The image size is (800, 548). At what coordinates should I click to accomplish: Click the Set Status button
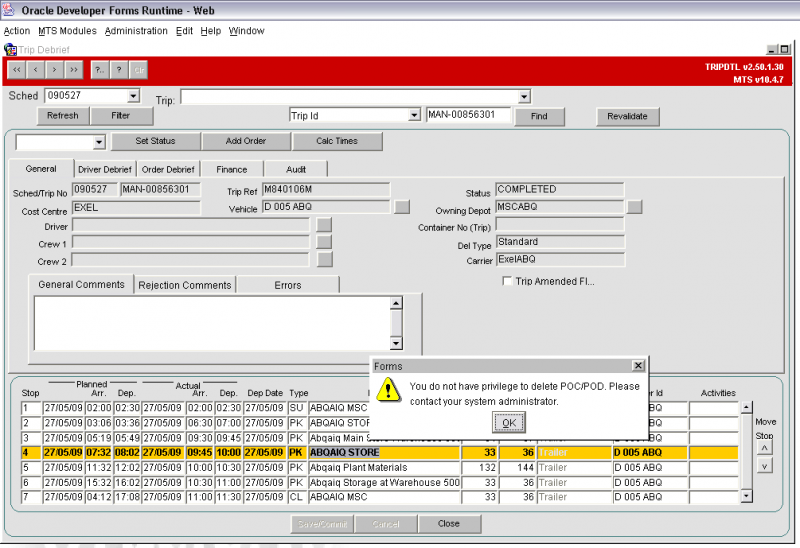click(x=155, y=141)
